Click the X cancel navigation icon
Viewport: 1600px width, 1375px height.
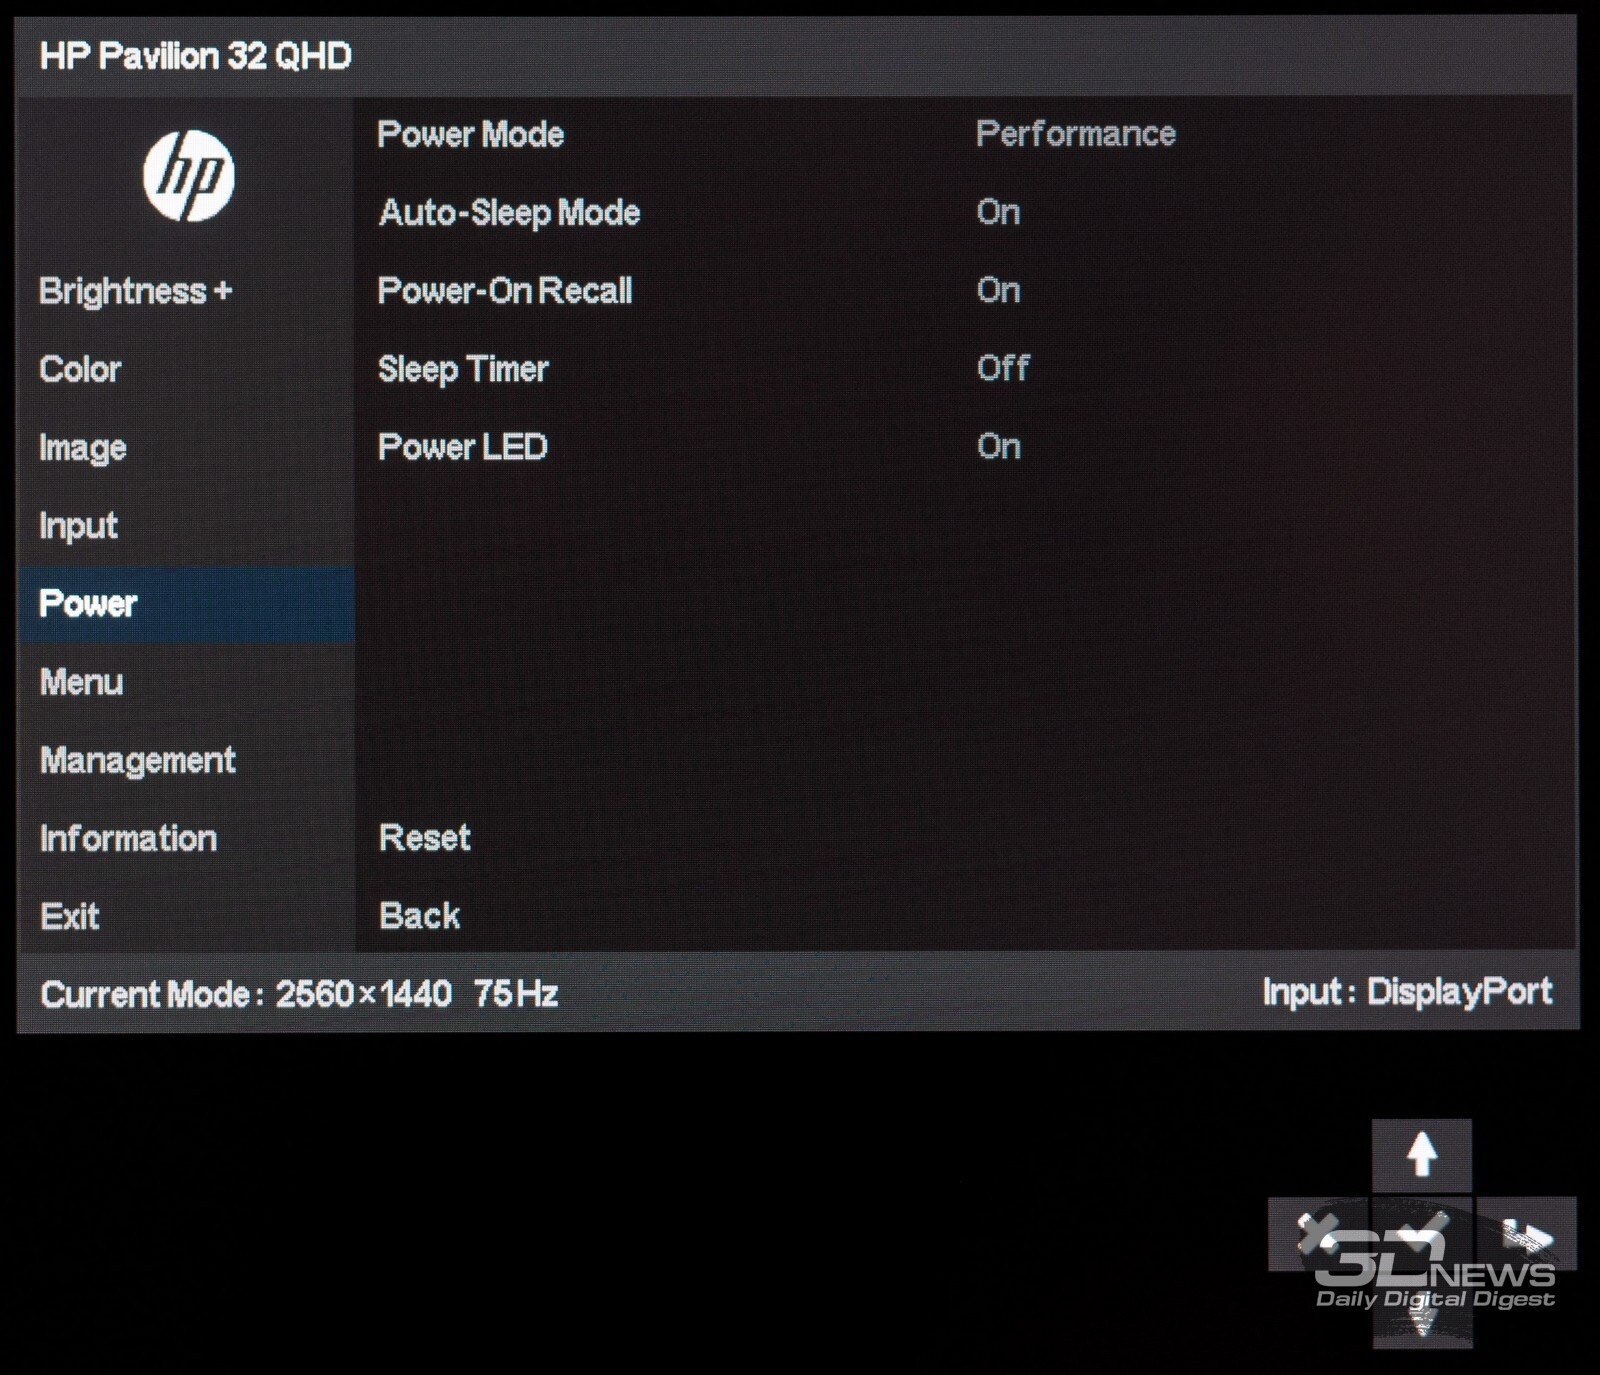tap(1318, 1233)
